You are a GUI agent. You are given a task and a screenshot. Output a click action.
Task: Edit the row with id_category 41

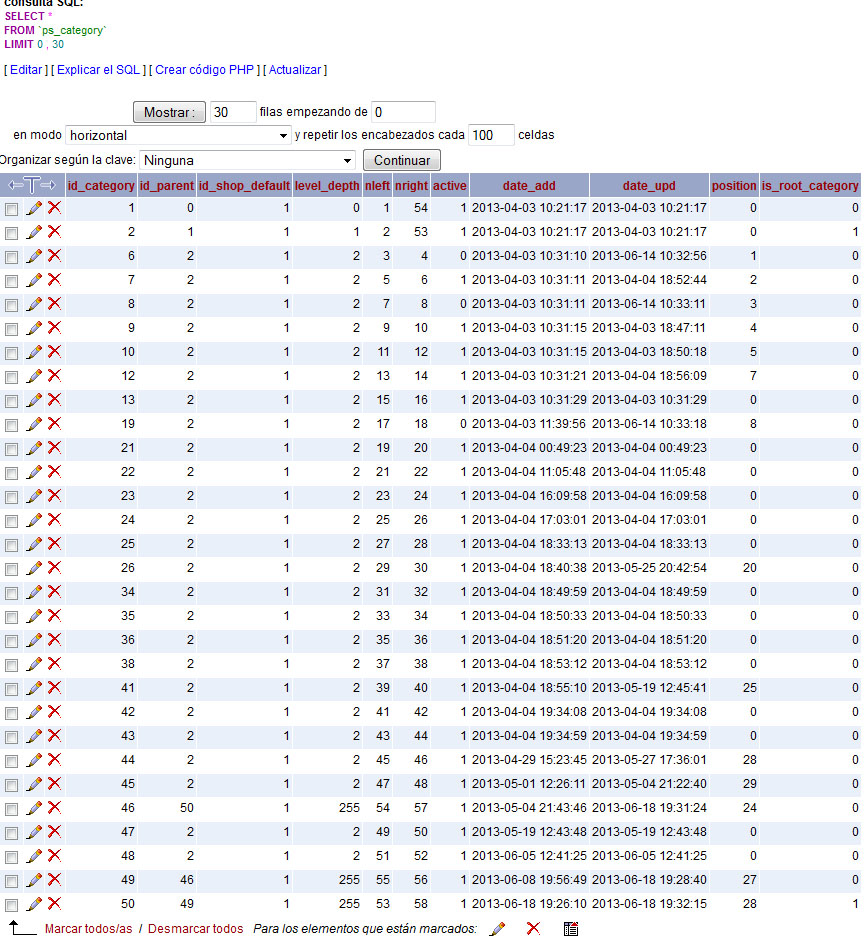(34, 688)
